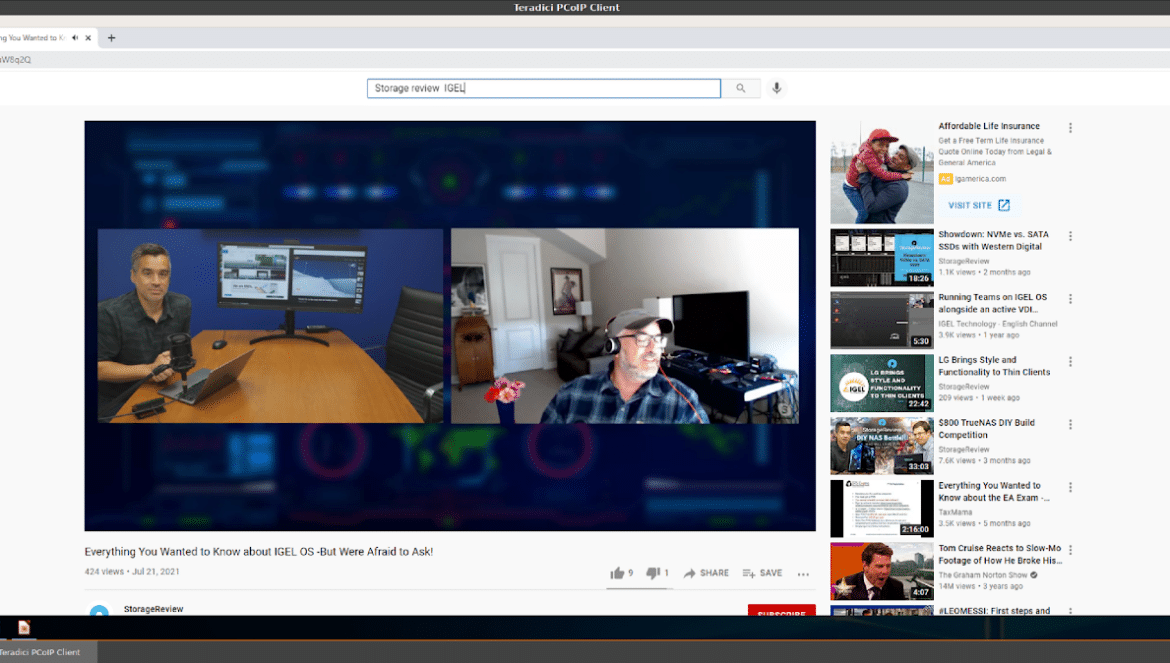Play the NVMe vs. SATA SSDs thumbnail

click(882, 257)
